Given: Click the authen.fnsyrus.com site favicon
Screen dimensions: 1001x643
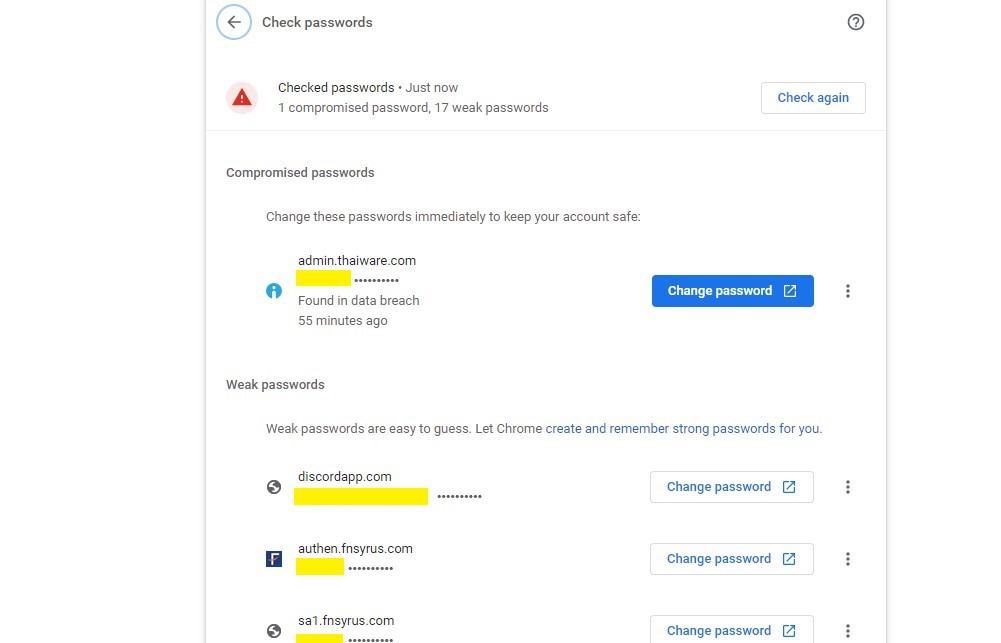Looking at the screenshot, I should pyautogui.click(x=274, y=559).
